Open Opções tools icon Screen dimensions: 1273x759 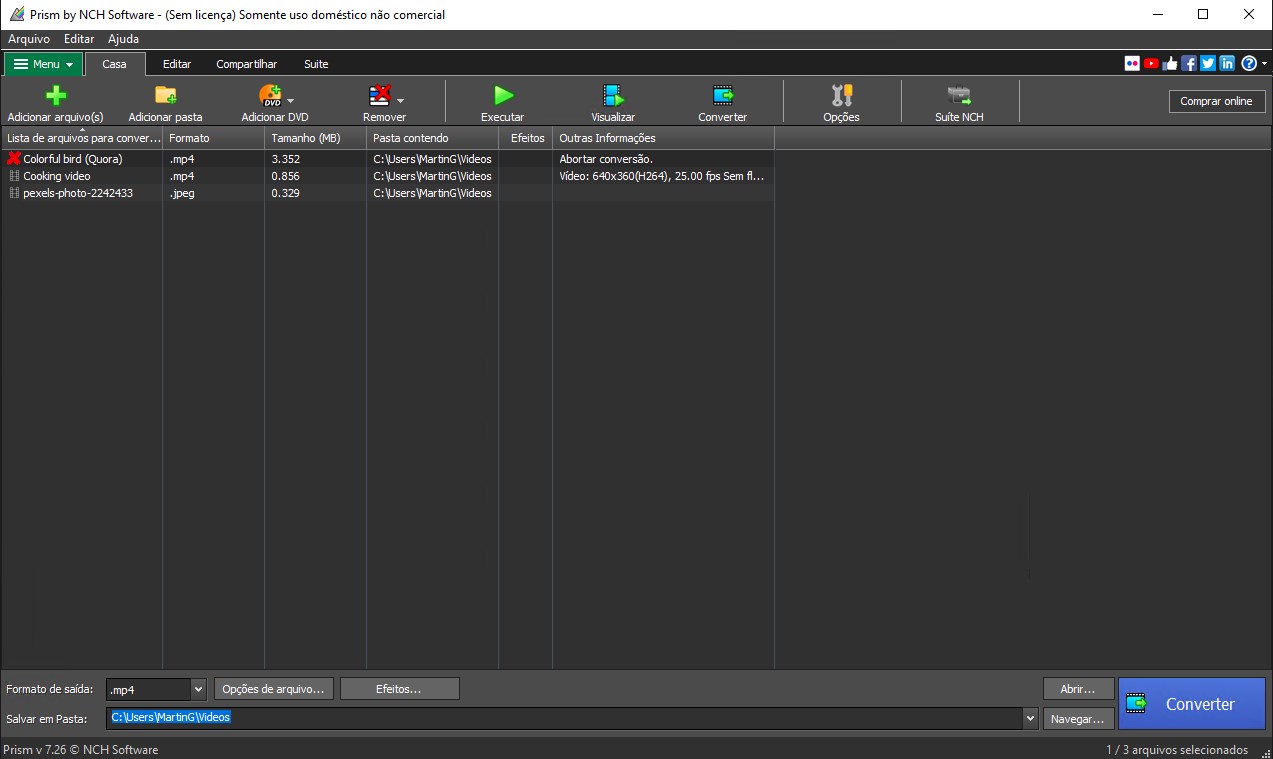842,96
